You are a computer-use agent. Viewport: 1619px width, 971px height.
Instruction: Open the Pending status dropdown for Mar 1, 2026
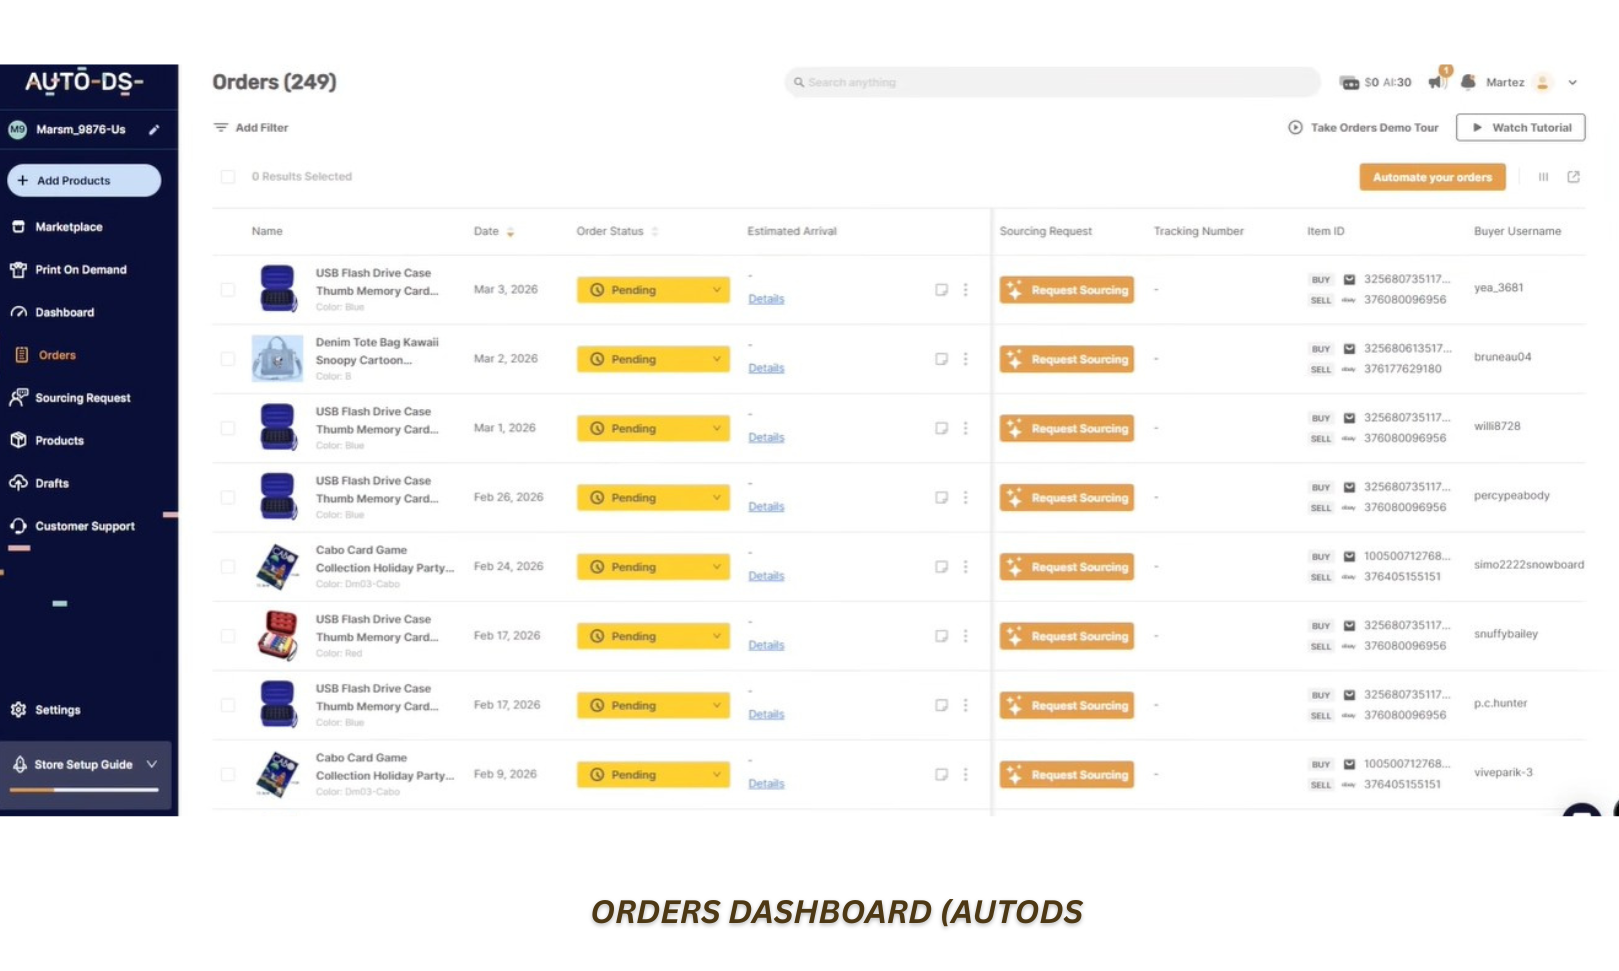[653, 428]
